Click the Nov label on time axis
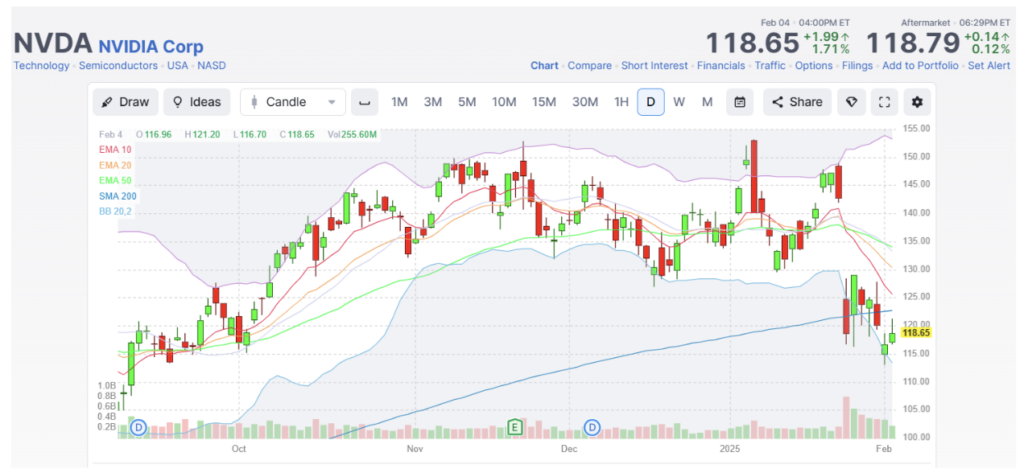The width and height of the screenshot is (1024, 473). pos(415,449)
